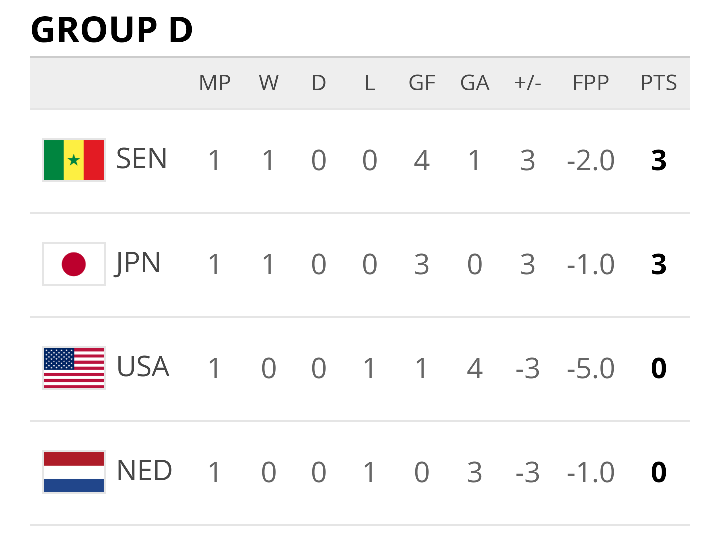Click the Netherlands flag icon
The width and height of the screenshot is (720, 545).
(x=74, y=472)
